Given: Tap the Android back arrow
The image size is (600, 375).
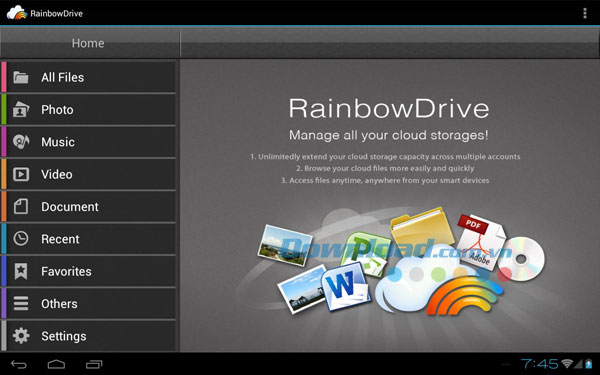Looking at the screenshot, I should tap(18, 364).
